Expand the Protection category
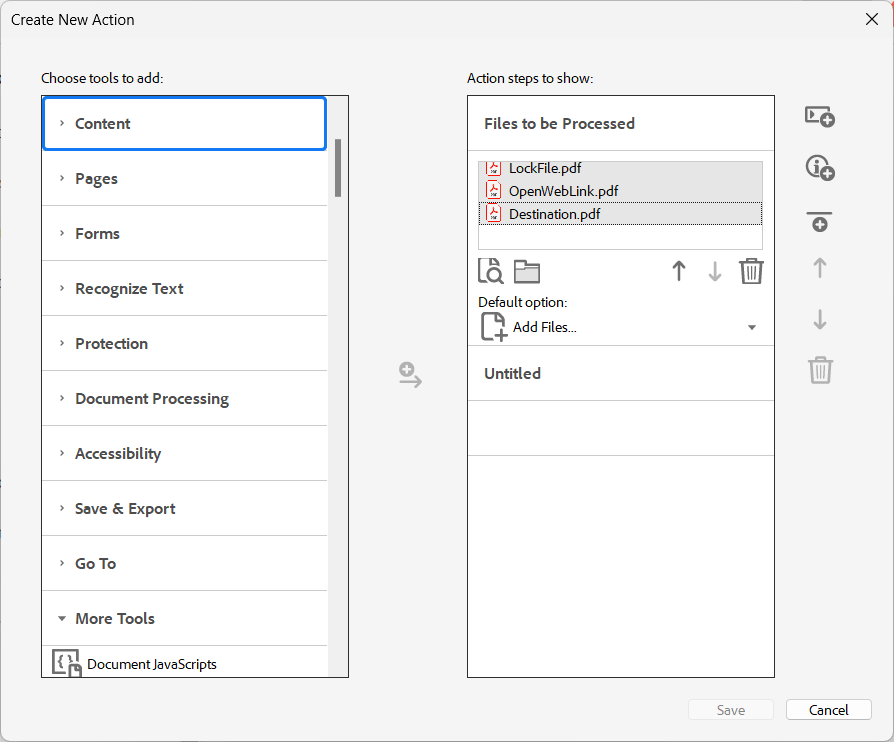This screenshot has height=742, width=894. click(x=111, y=344)
